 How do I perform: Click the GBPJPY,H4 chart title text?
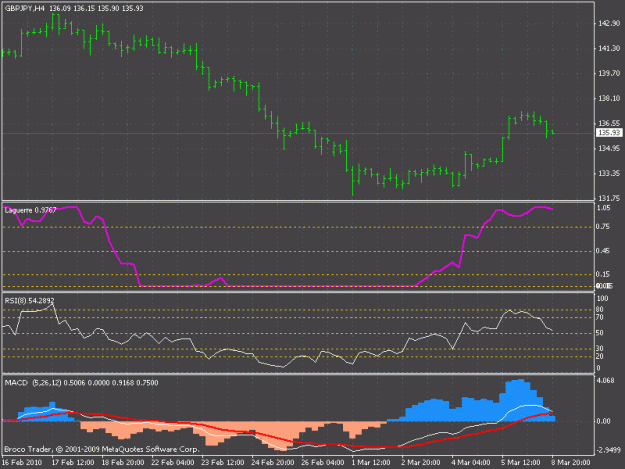coord(25,8)
